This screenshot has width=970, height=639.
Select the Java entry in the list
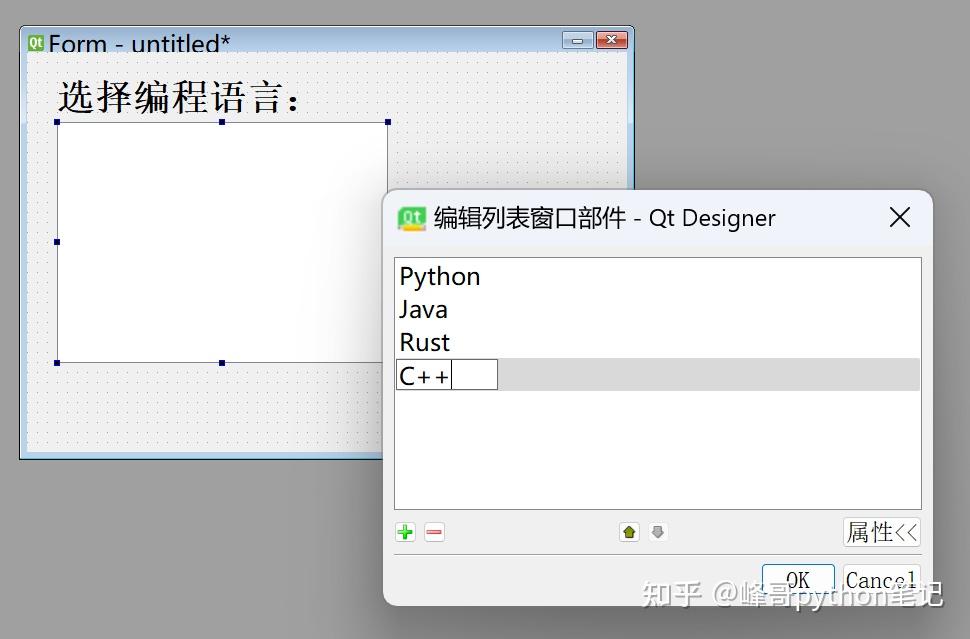pyautogui.click(x=423, y=309)
